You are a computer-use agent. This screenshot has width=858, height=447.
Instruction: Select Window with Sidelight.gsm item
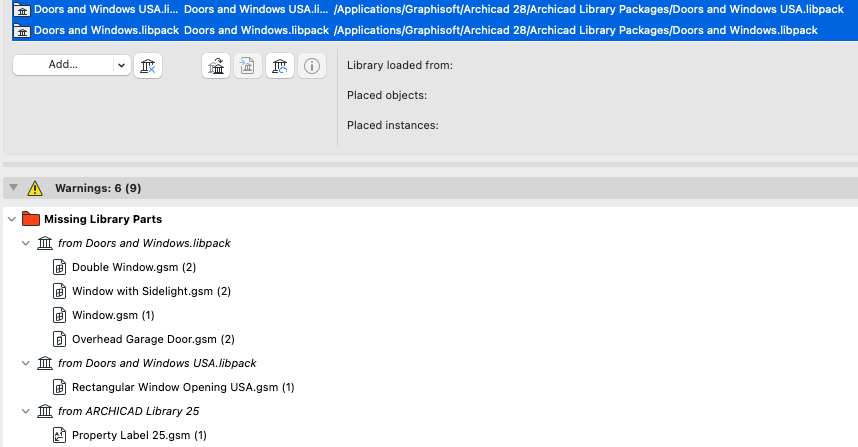150,291
